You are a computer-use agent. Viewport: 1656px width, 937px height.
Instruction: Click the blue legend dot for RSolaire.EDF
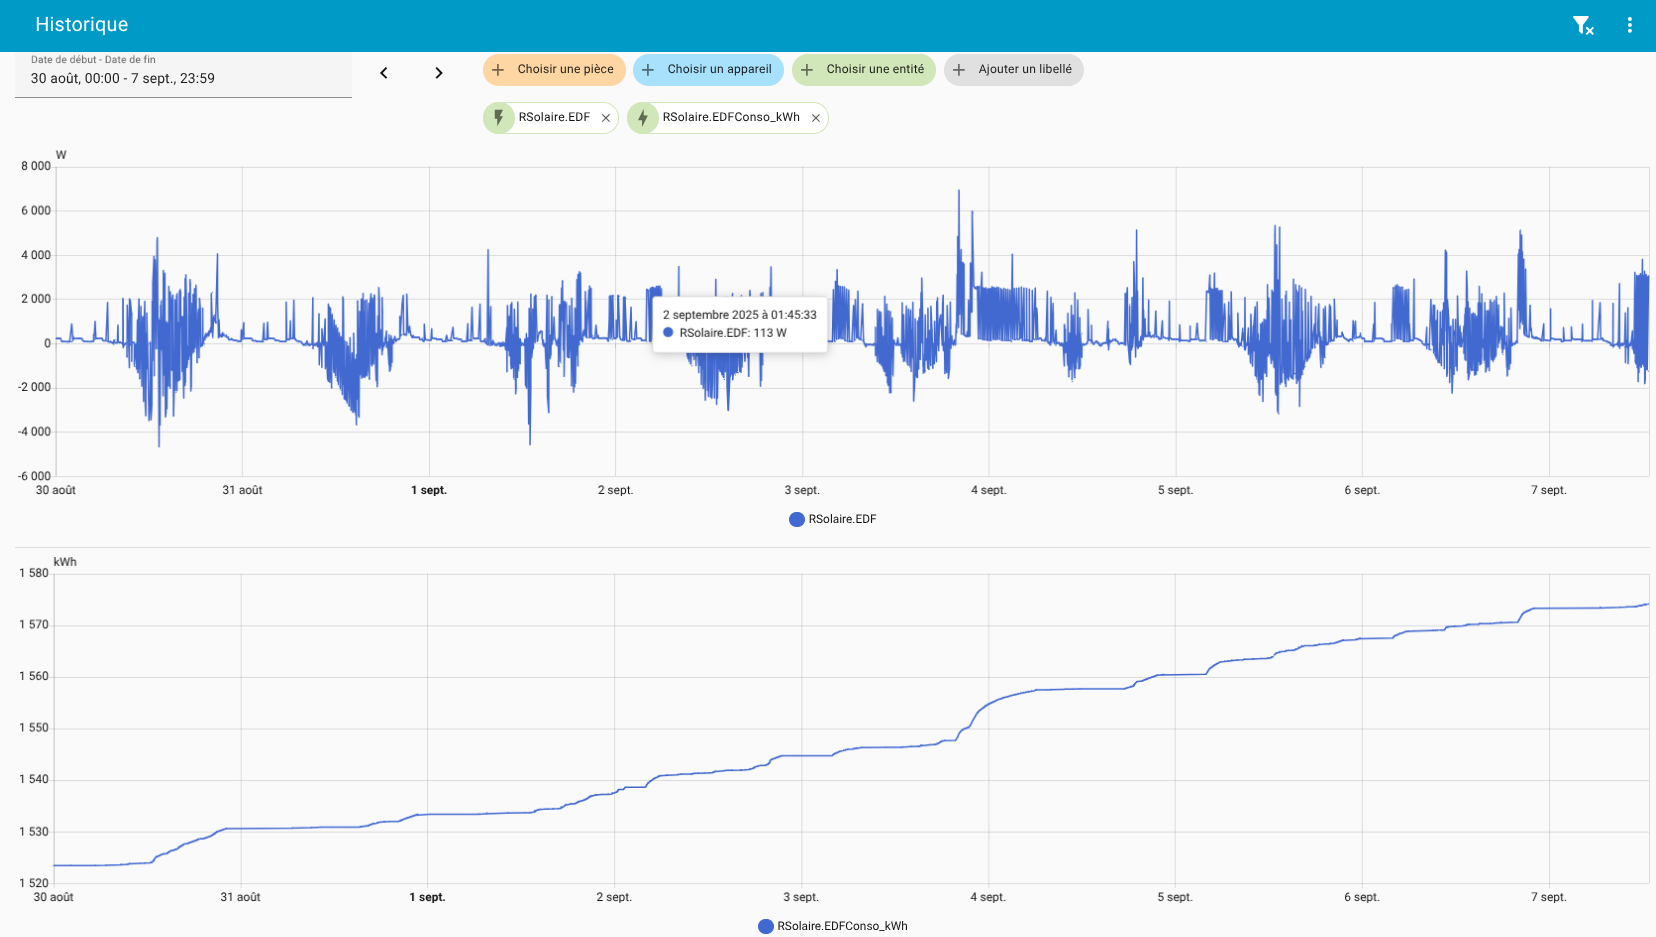point(797,519)
